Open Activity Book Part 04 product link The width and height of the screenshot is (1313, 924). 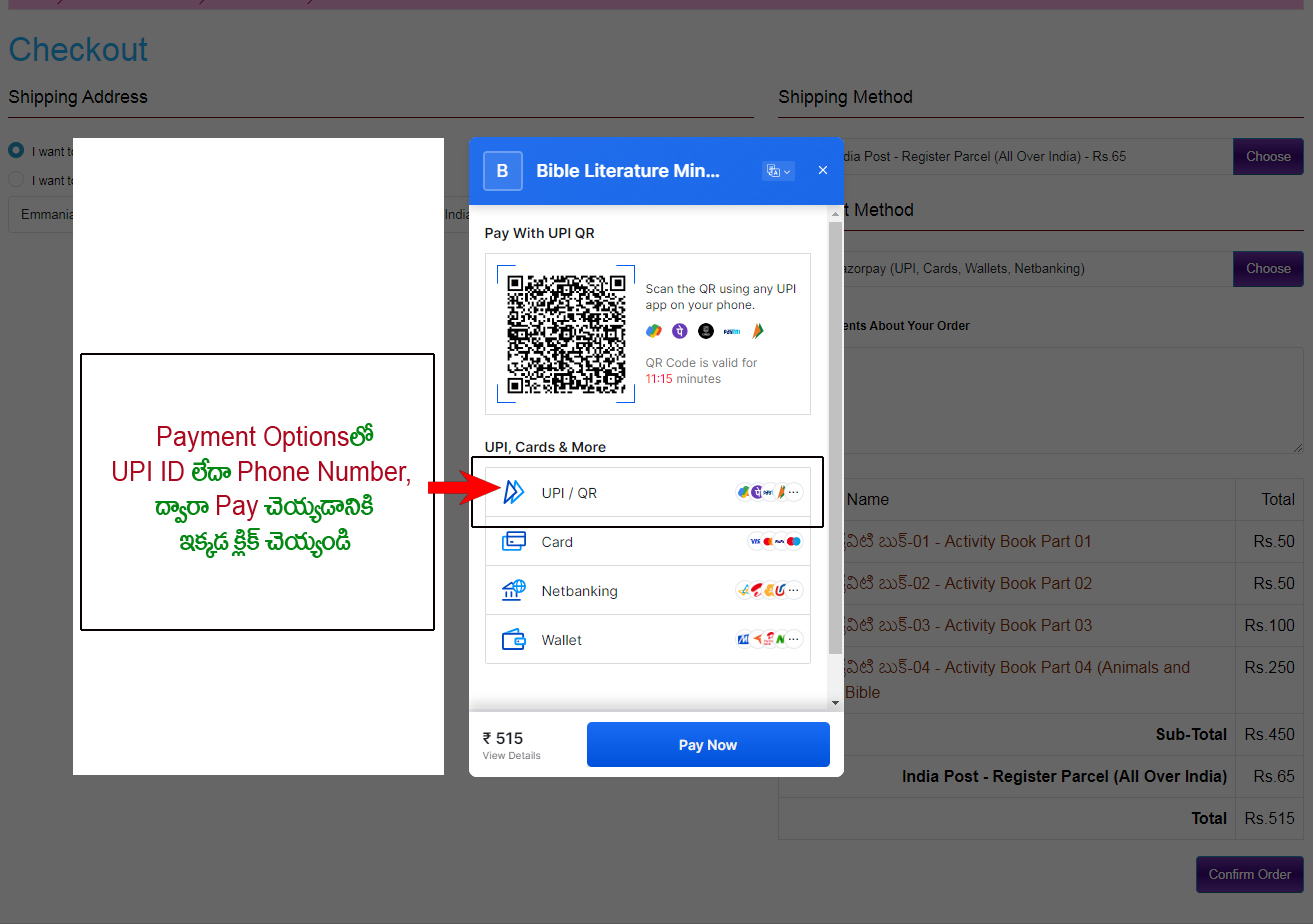click(1017, 679)
